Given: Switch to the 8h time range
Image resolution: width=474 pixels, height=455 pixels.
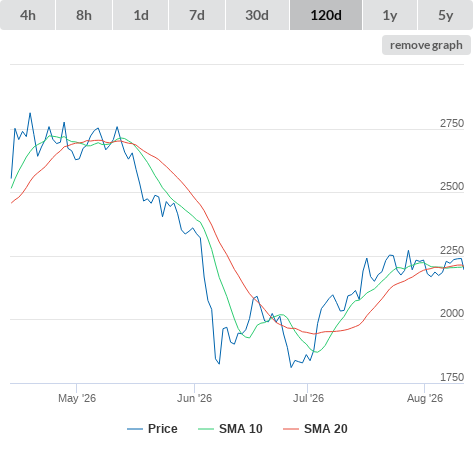Looking at the screenshot, I should point(84,15).
